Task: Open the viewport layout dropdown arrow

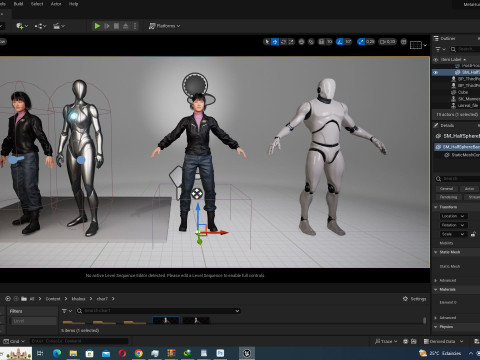Action: (425, 45)
